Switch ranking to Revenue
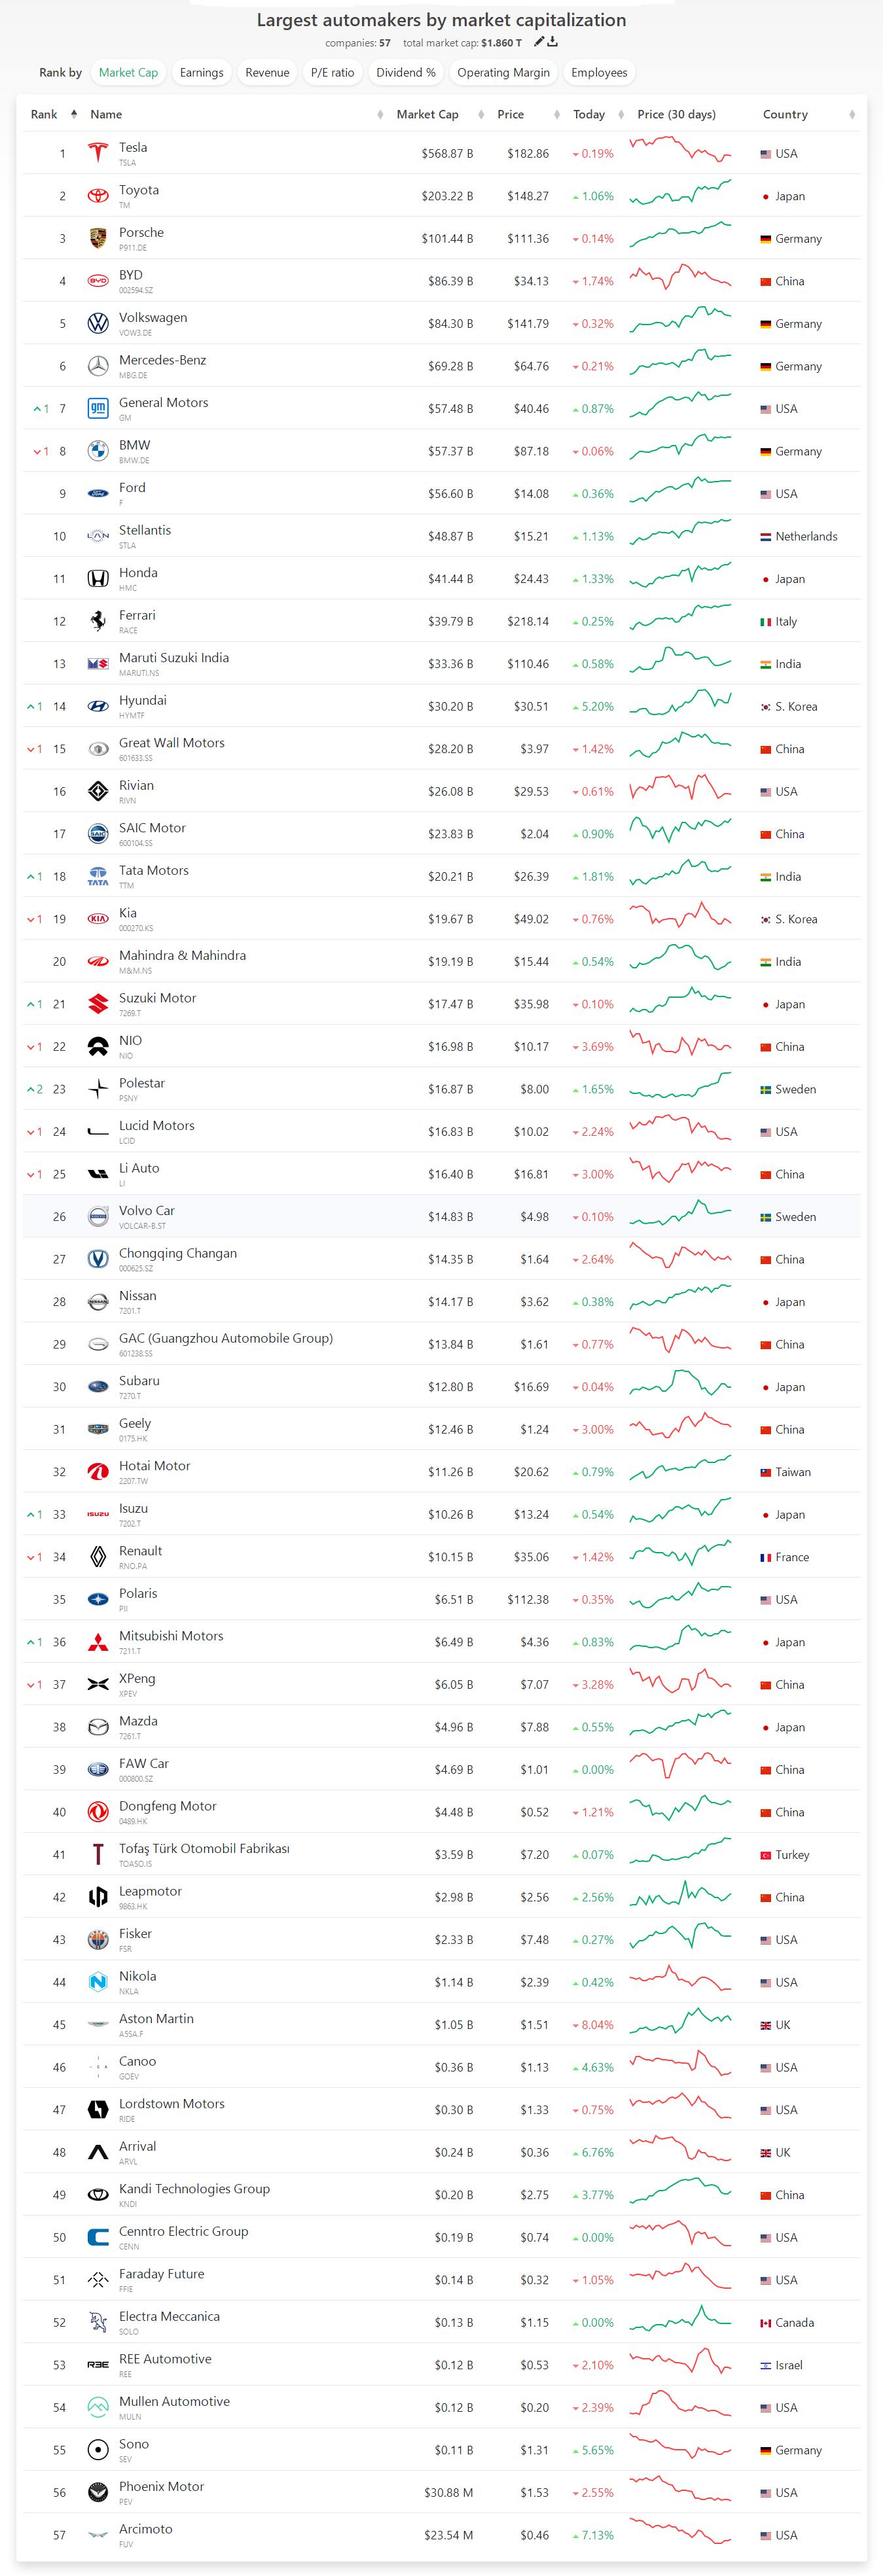Viewport: 883px width, 2576px height. pyautogui.click(x=267, y=73)
